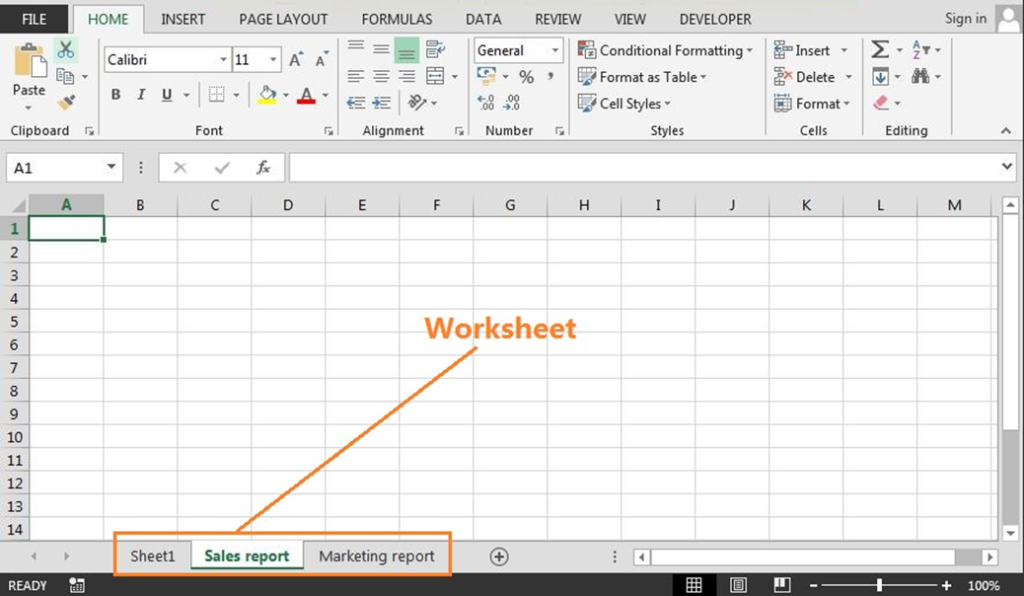Screen dimensions: 1024x596
Task: Click the Cut scissors icon
Action: pos(66,49)
